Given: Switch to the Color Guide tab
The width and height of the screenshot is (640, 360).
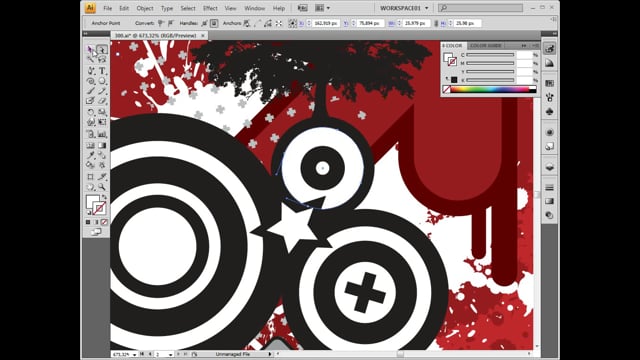Looking at the screenshot, I should tap(486, 45).
